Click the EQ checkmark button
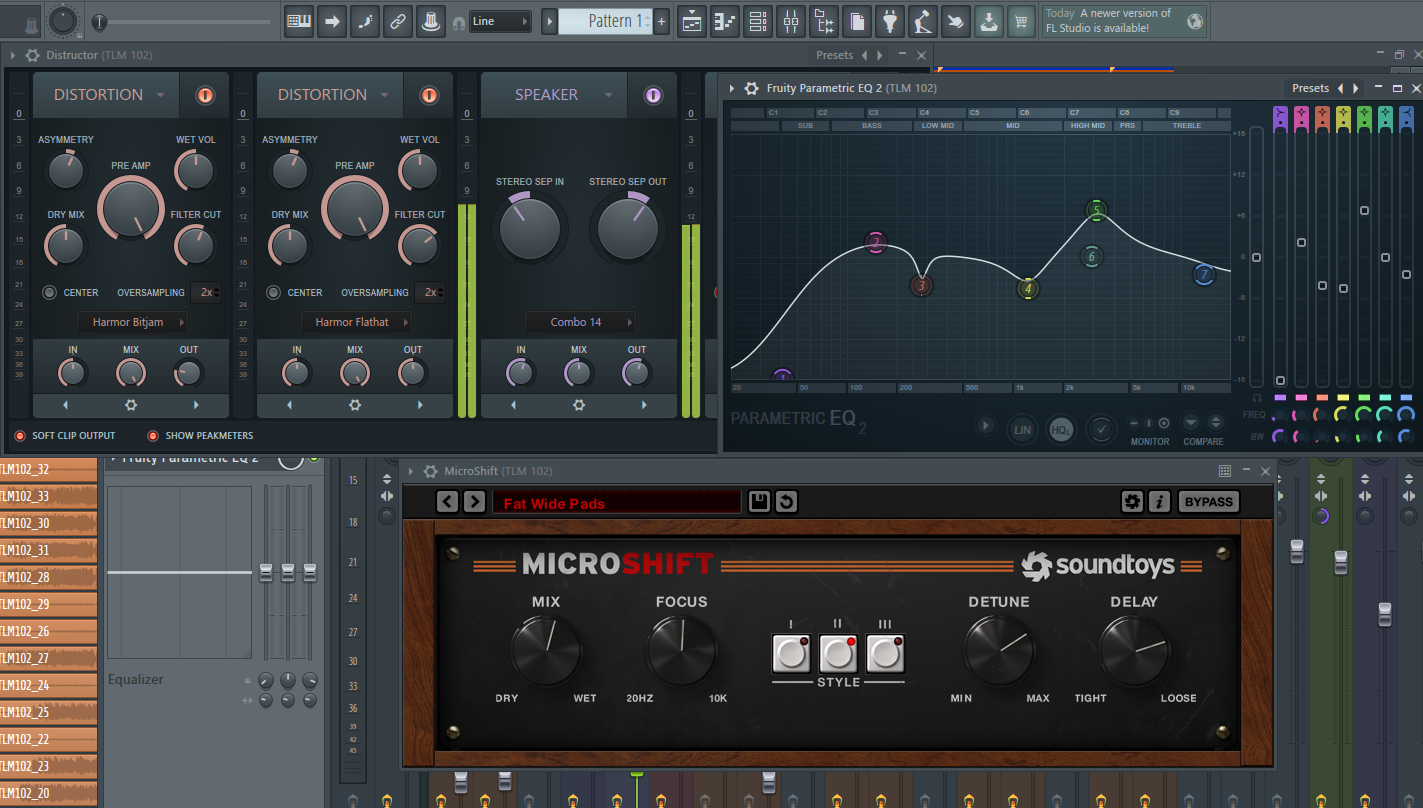 pos(1101,430)
